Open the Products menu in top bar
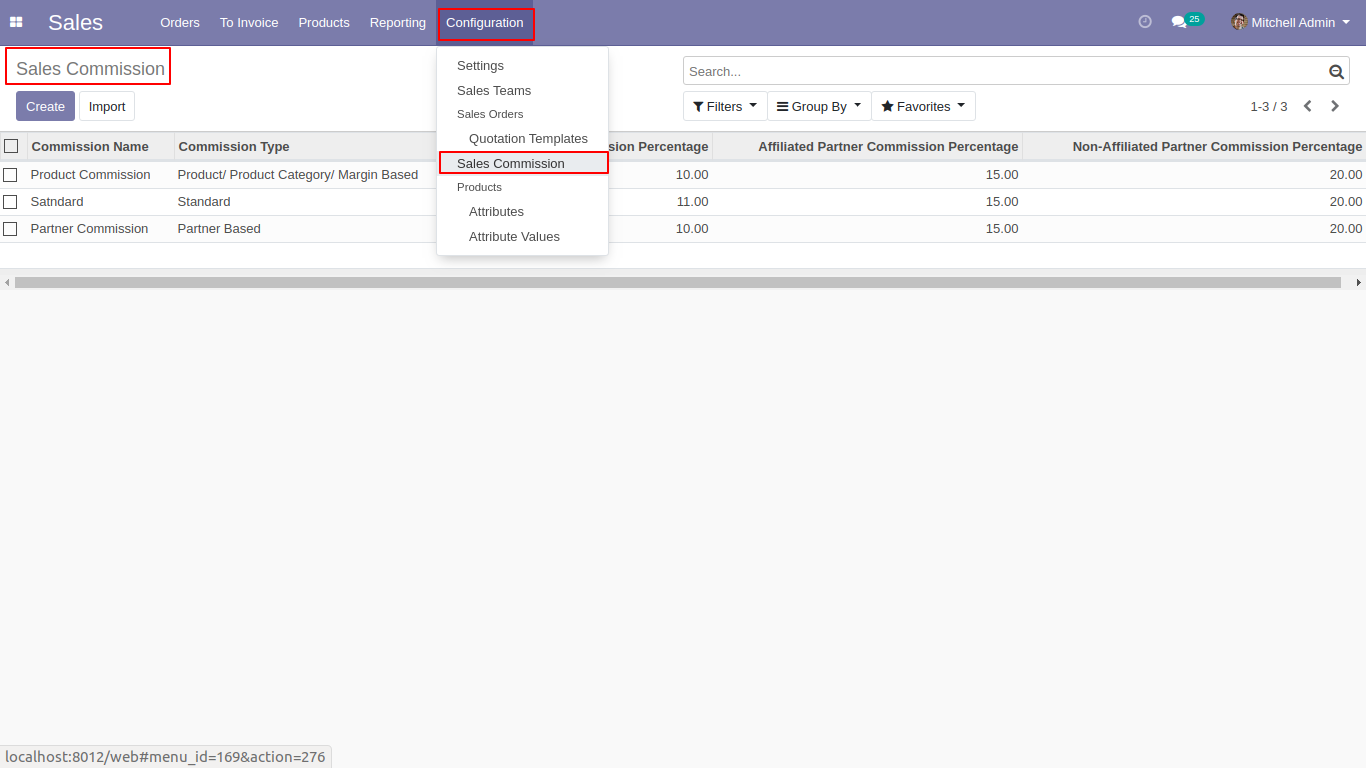This screenshot has width=1366, height=768. tap(324, 22)
